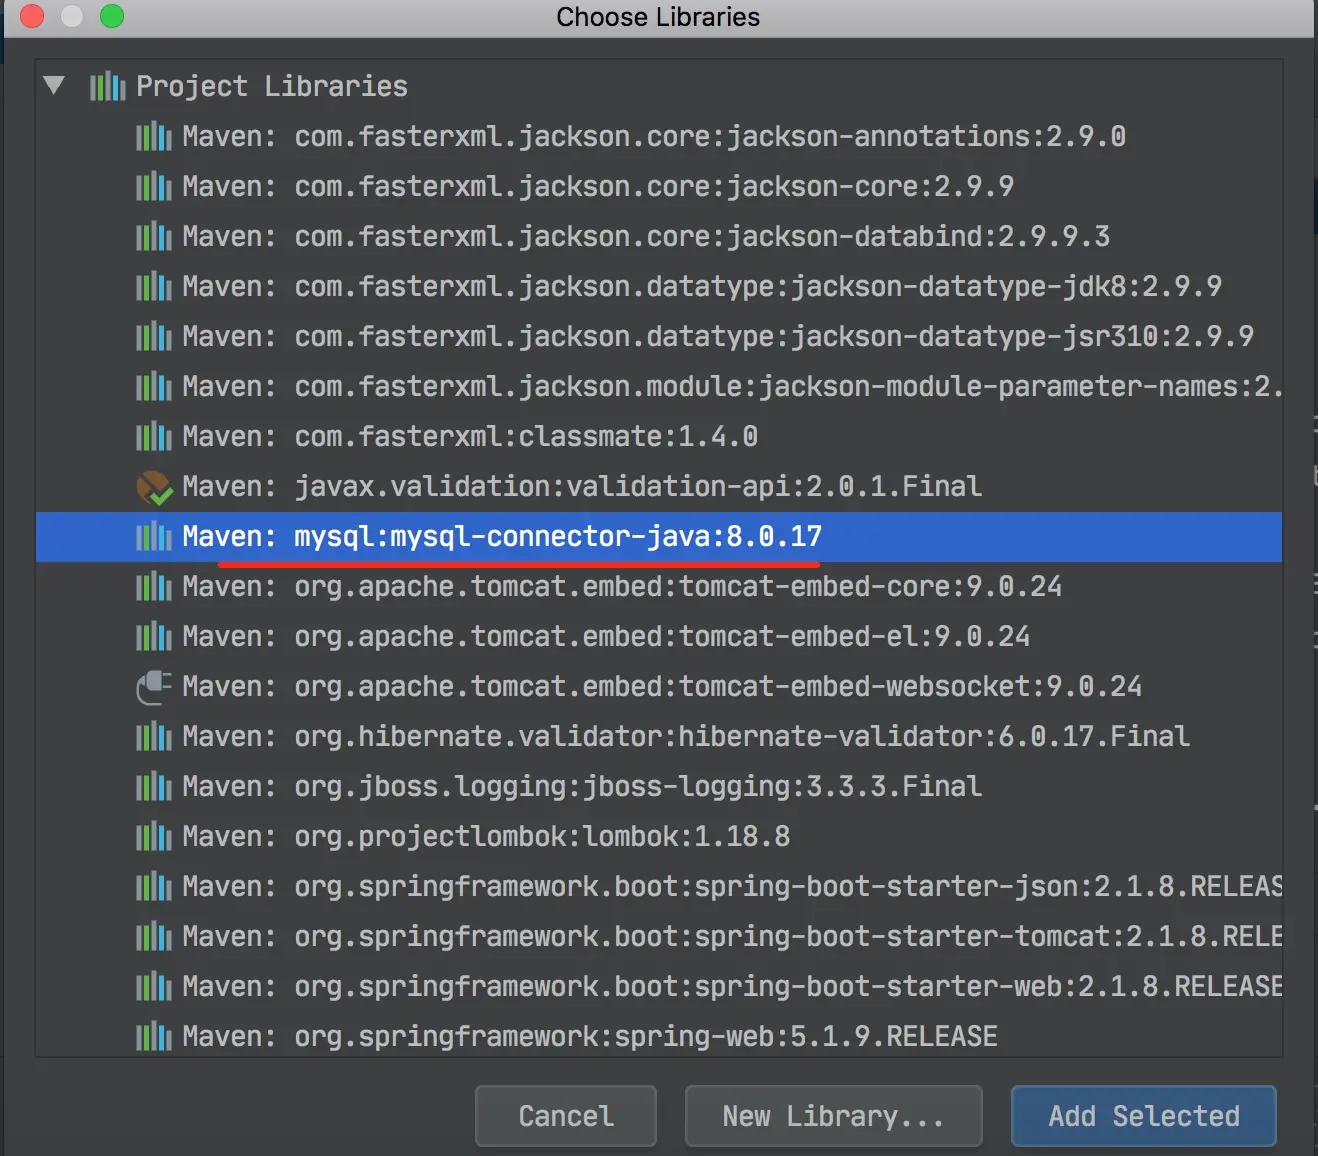Screen dimensions: 1318x1156
Task: Click the Add Selected button
Action: [1144, 1116]
